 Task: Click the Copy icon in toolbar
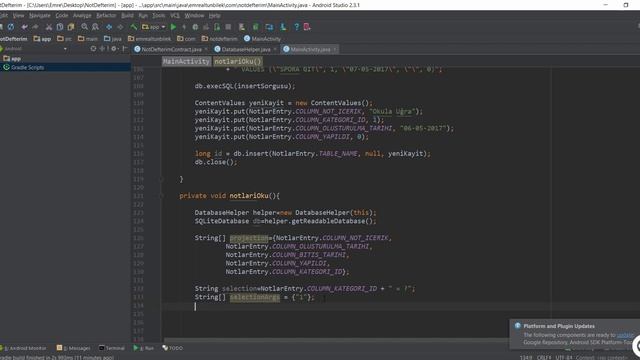click(x=60, y=27)
